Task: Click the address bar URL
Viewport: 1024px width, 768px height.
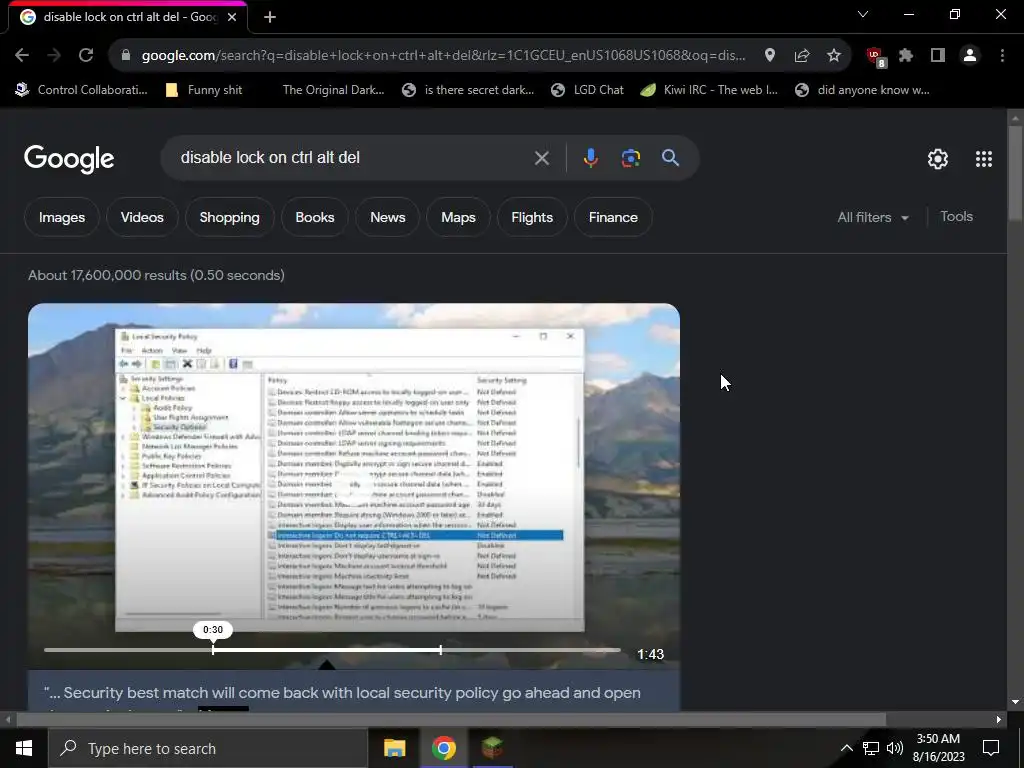Action: pos(443,56)
